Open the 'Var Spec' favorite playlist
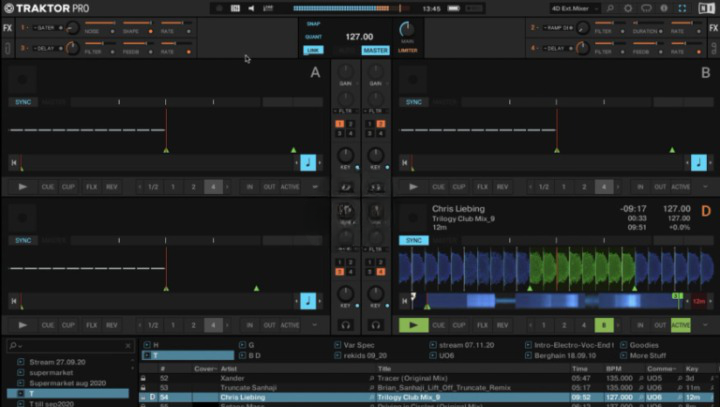Viewport: 720px width, 407px height. tap(359, 345)
